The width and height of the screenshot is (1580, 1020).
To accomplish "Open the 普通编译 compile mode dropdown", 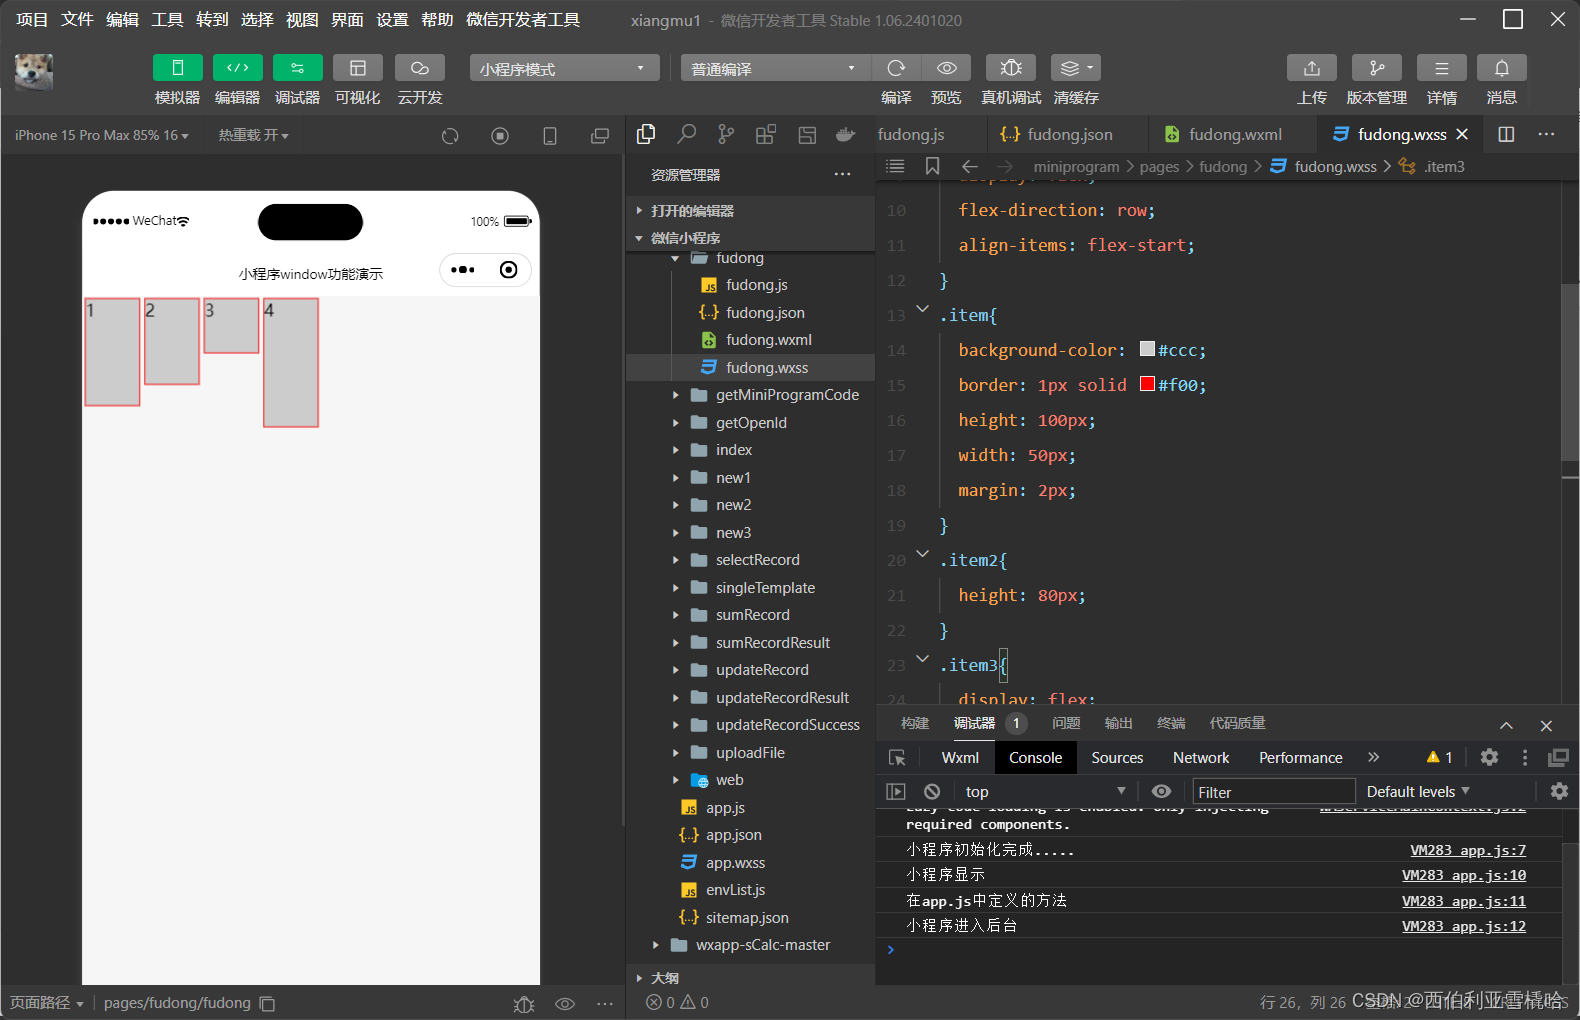I will [776, 68].
